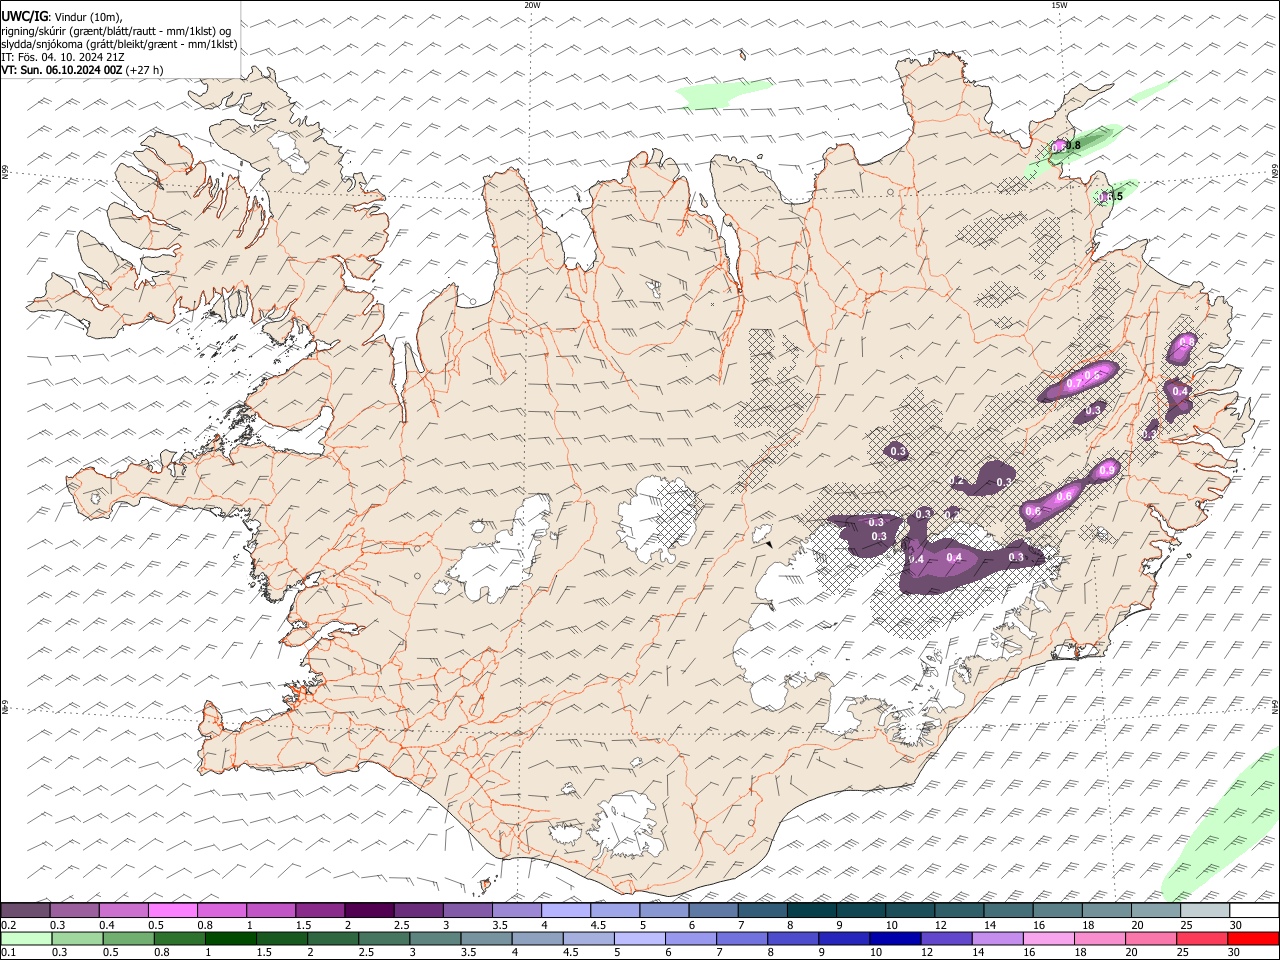Select the 'VT: Sun. 06.10.2024 00Z (+27 h)' line
Screen dimensions: 1280x960
point(82,70)
